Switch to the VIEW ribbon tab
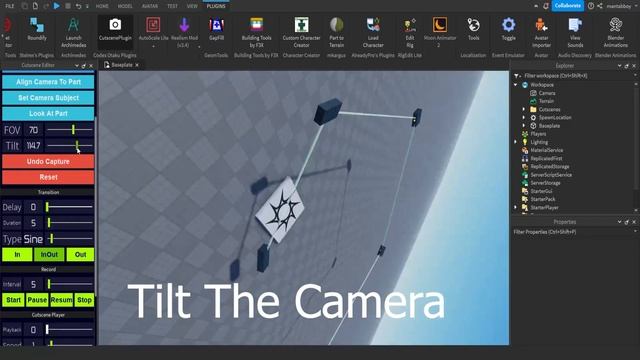640x360 pixels. tap(192, 6)
